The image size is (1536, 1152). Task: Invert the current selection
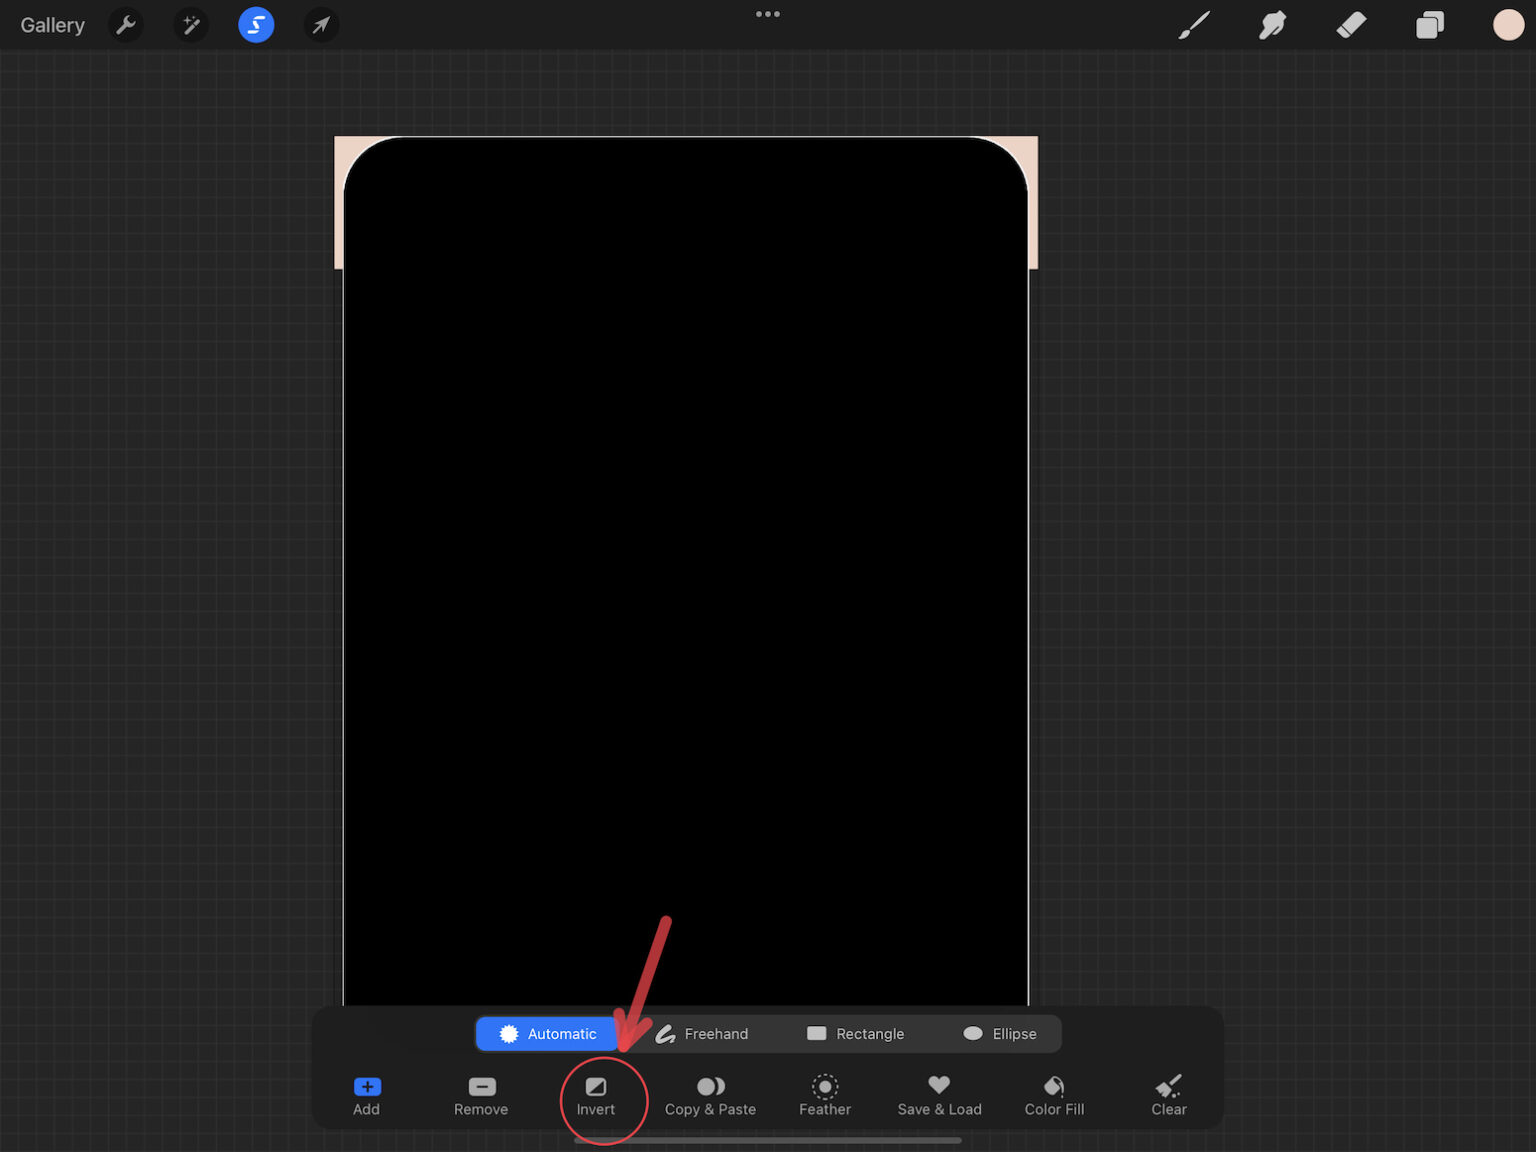[595, 1095]
